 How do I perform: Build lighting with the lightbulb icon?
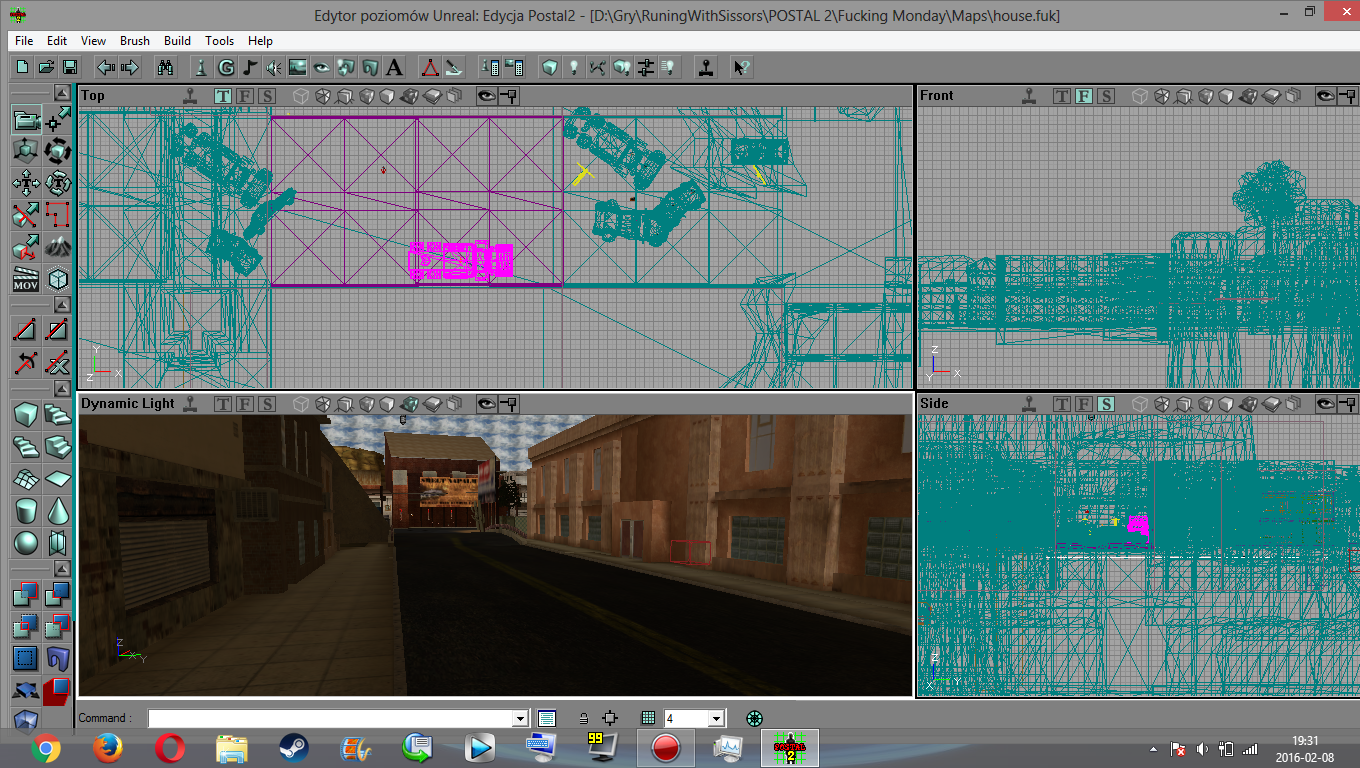[573, 67]
